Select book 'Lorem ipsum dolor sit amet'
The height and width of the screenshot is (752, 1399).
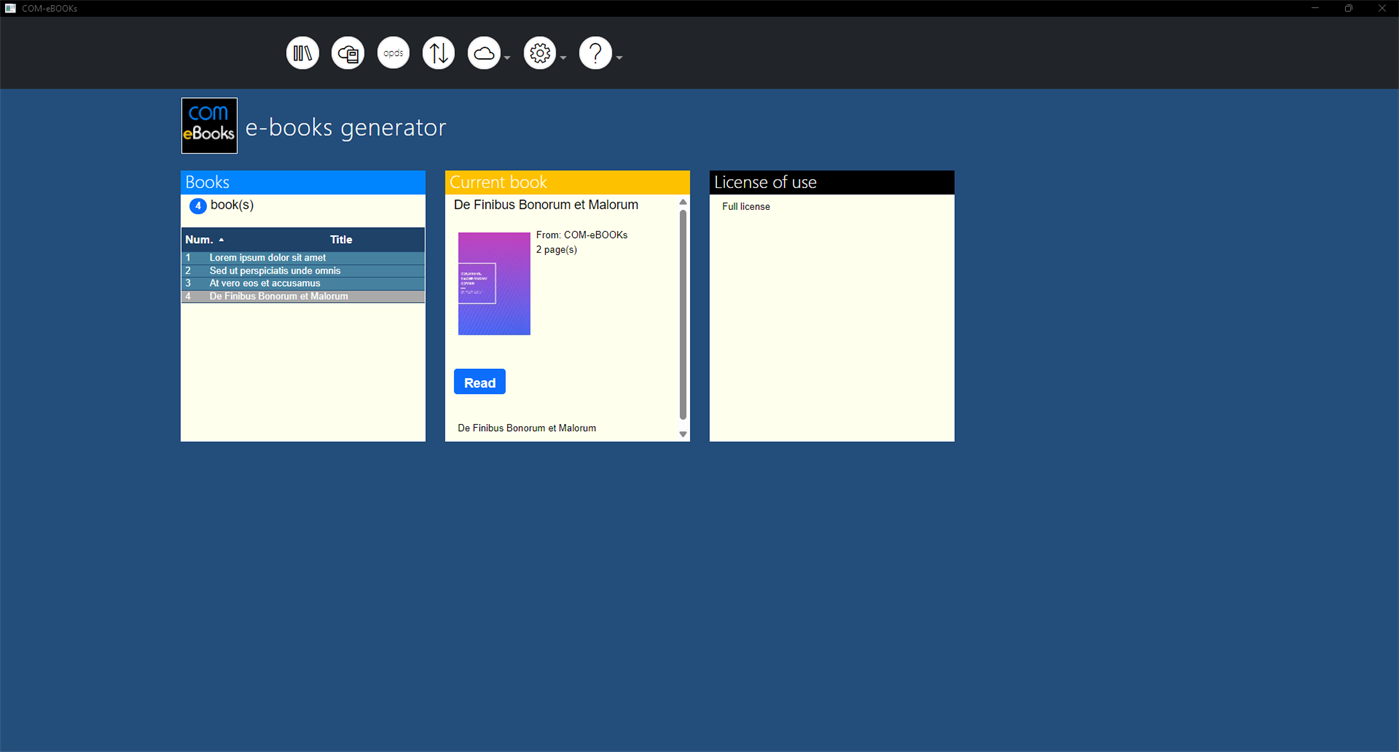(x=268, y=257)
